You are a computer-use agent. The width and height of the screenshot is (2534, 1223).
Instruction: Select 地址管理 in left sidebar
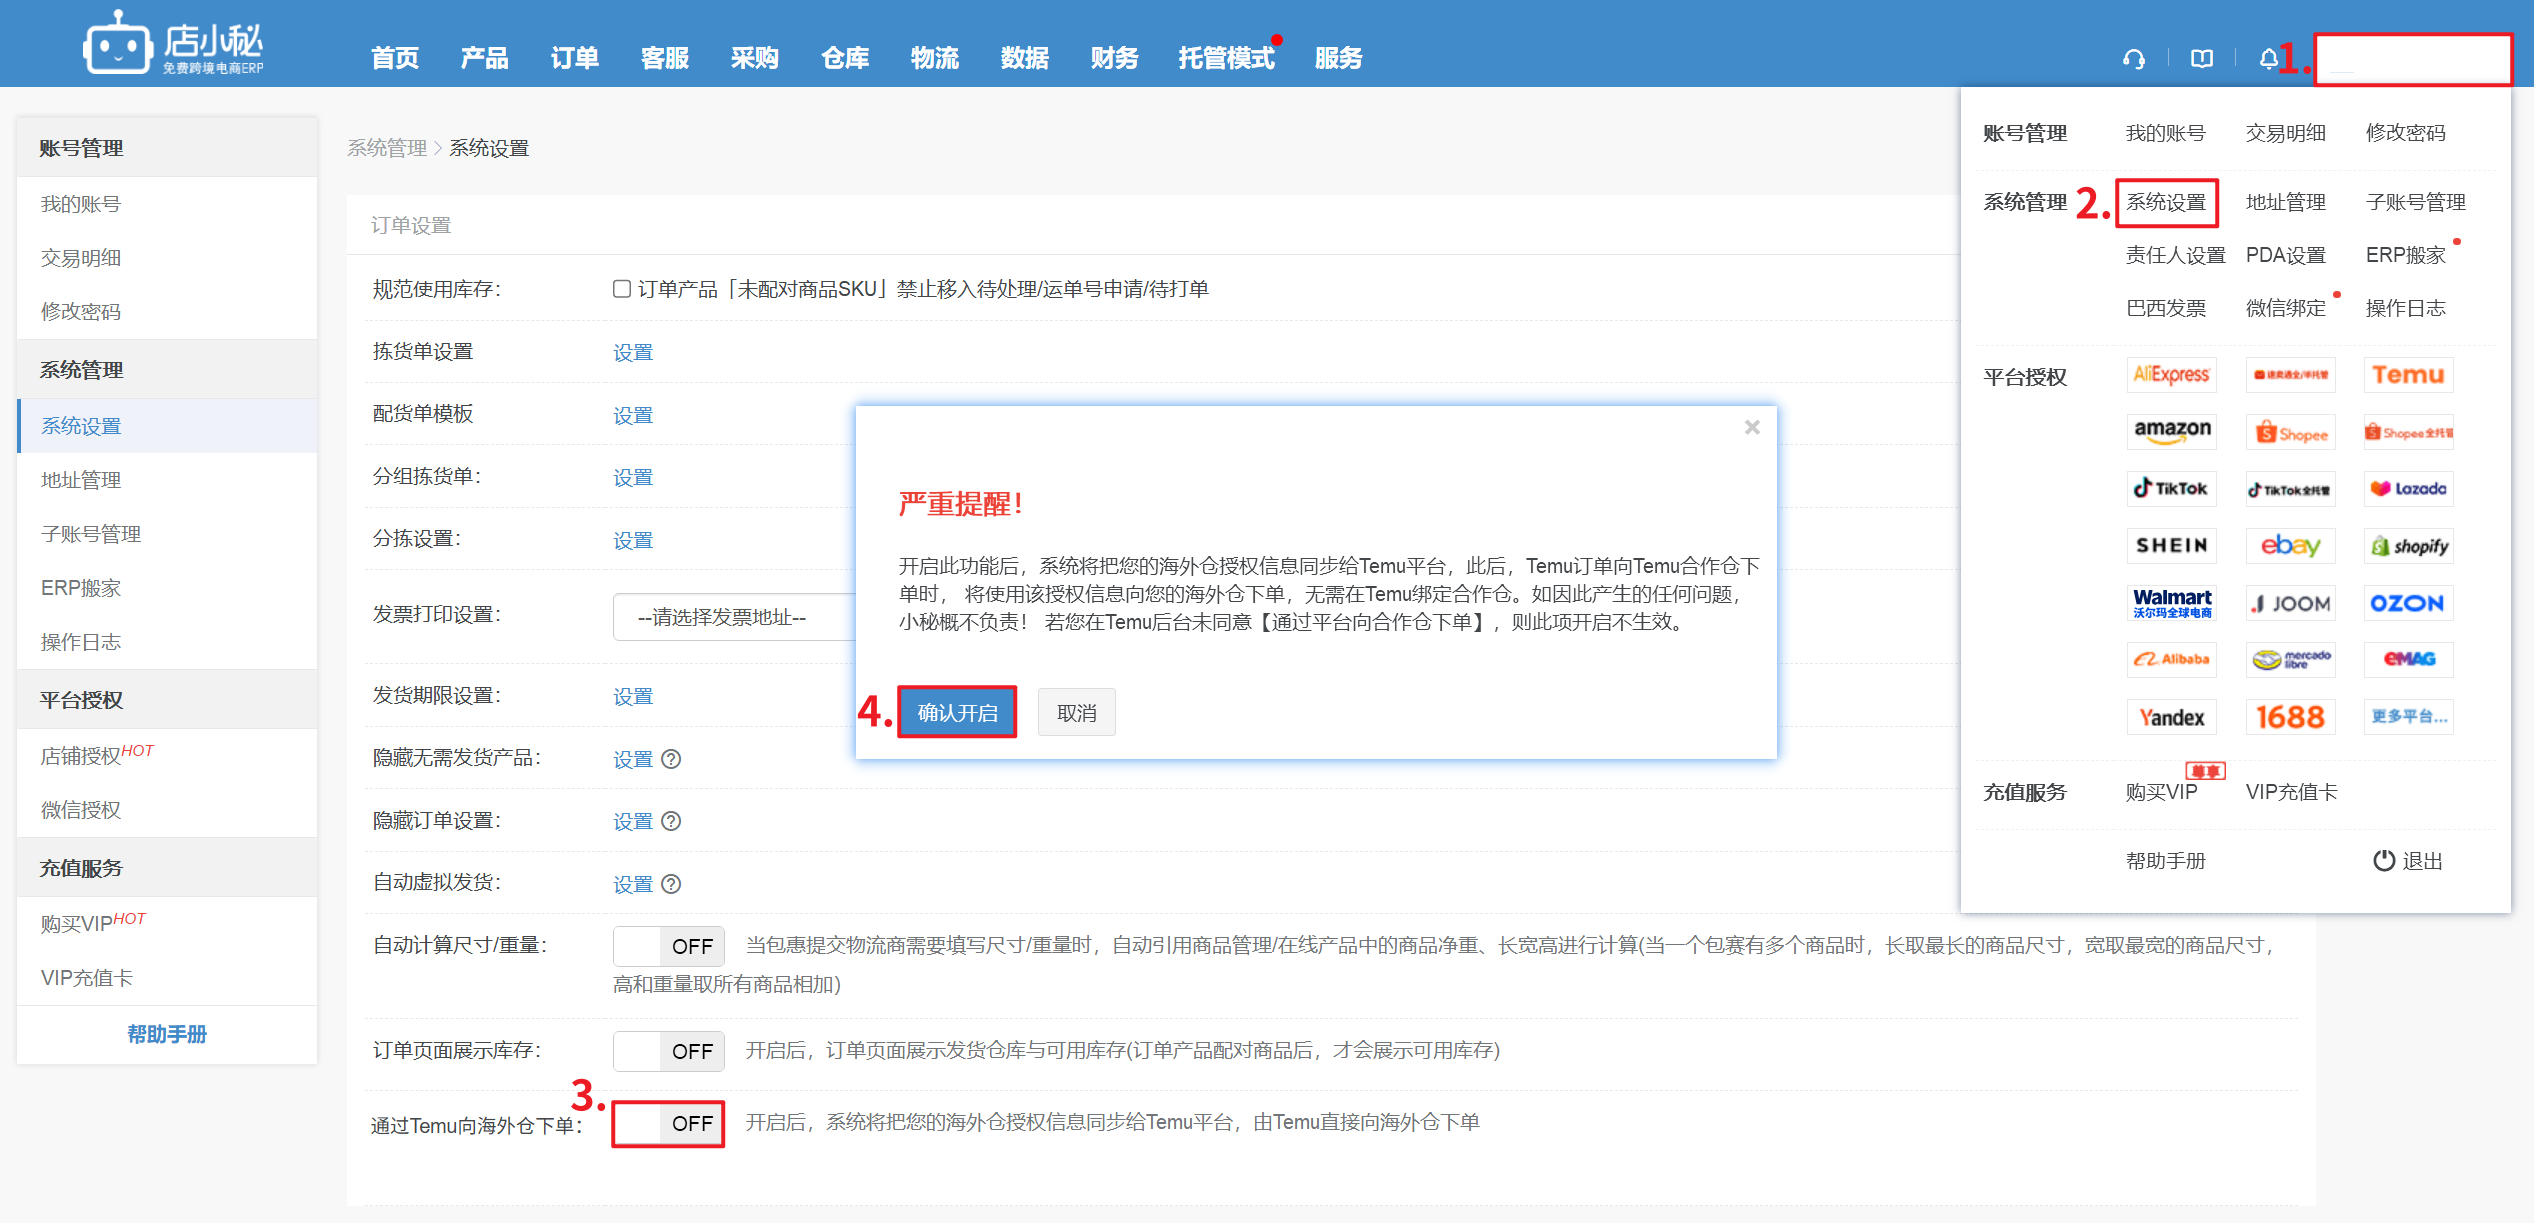click(81, 480)
